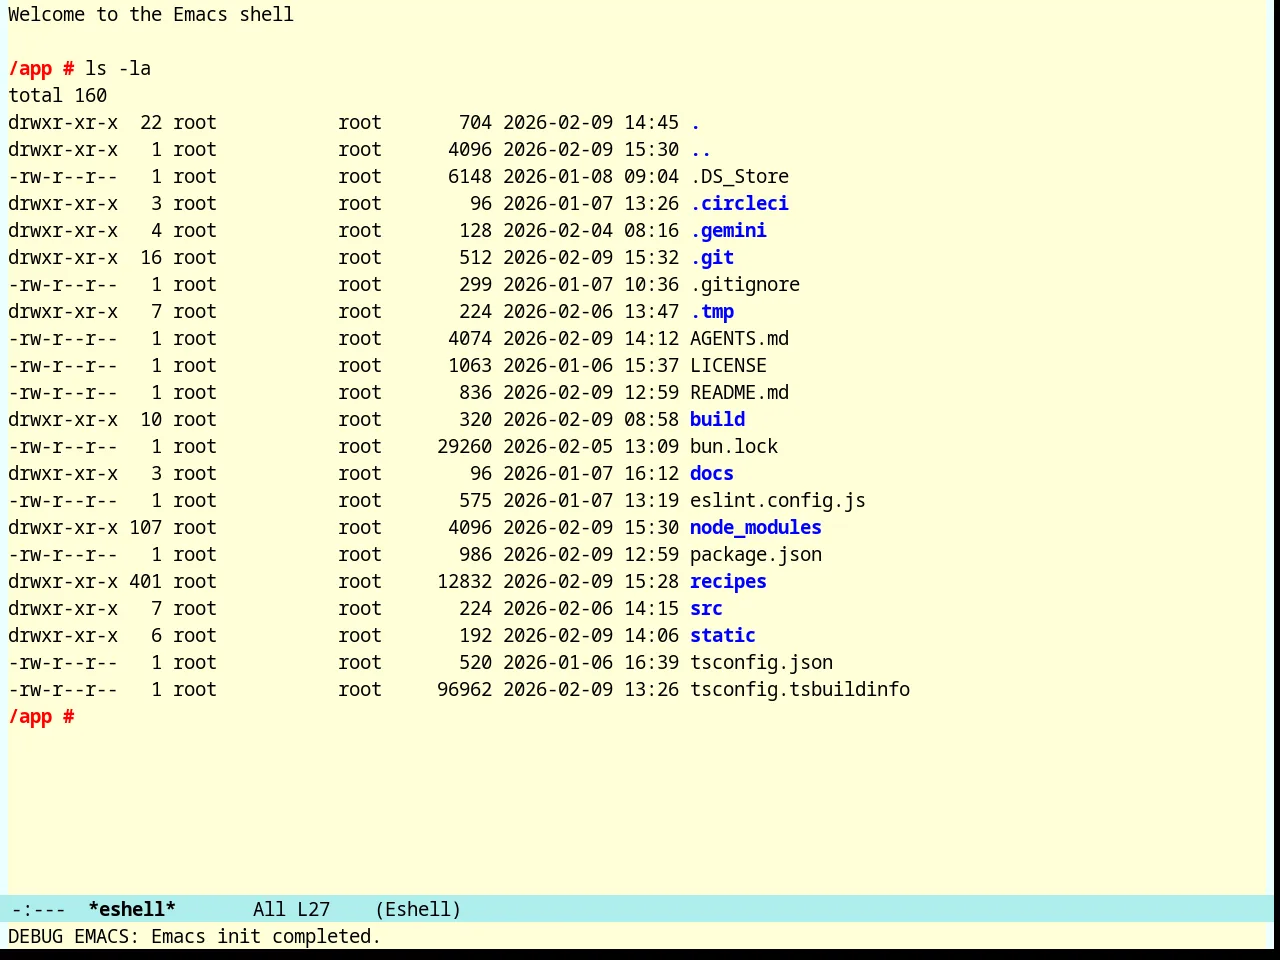Click the tsconfig.tsbuildinfo file name
The image size is (1280, 960).
[800, 690]
